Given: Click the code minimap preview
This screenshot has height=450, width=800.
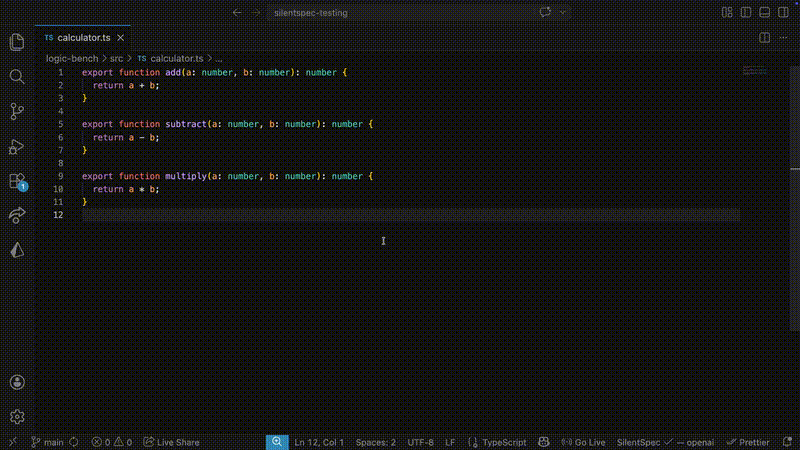Looking at the screenshot, I should click(x=754, y=71).
